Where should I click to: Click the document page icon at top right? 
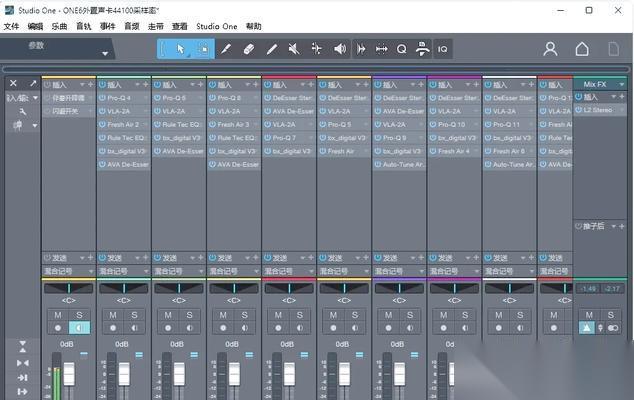pyautogui.click(x=613, y=49)
